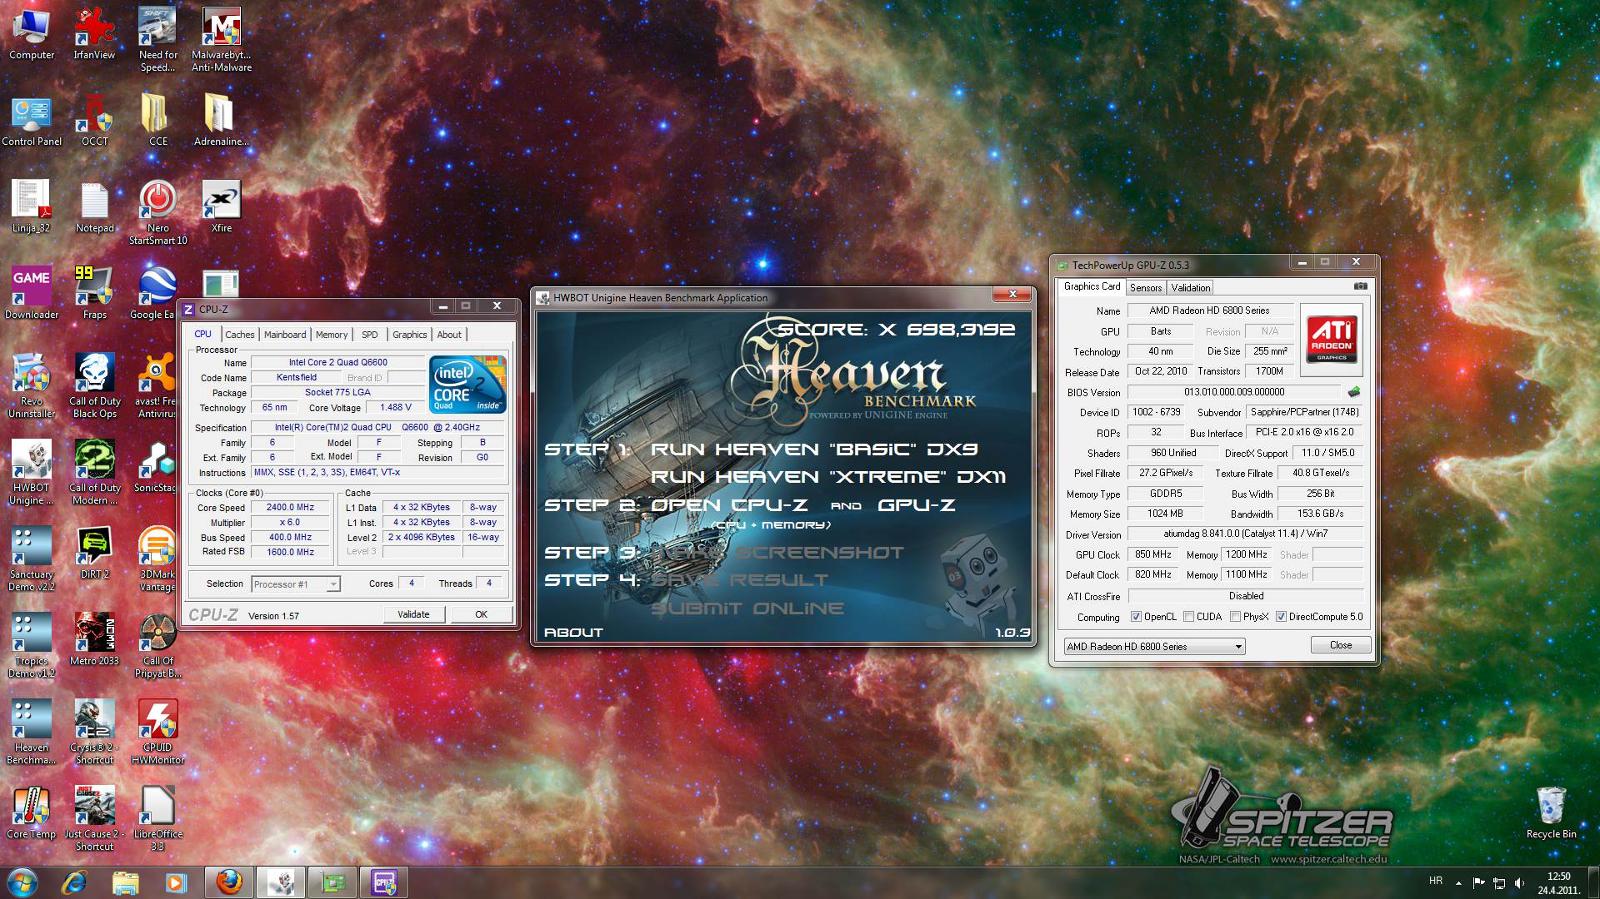Click the Close button in GPU-Z

coord(1341,645)
